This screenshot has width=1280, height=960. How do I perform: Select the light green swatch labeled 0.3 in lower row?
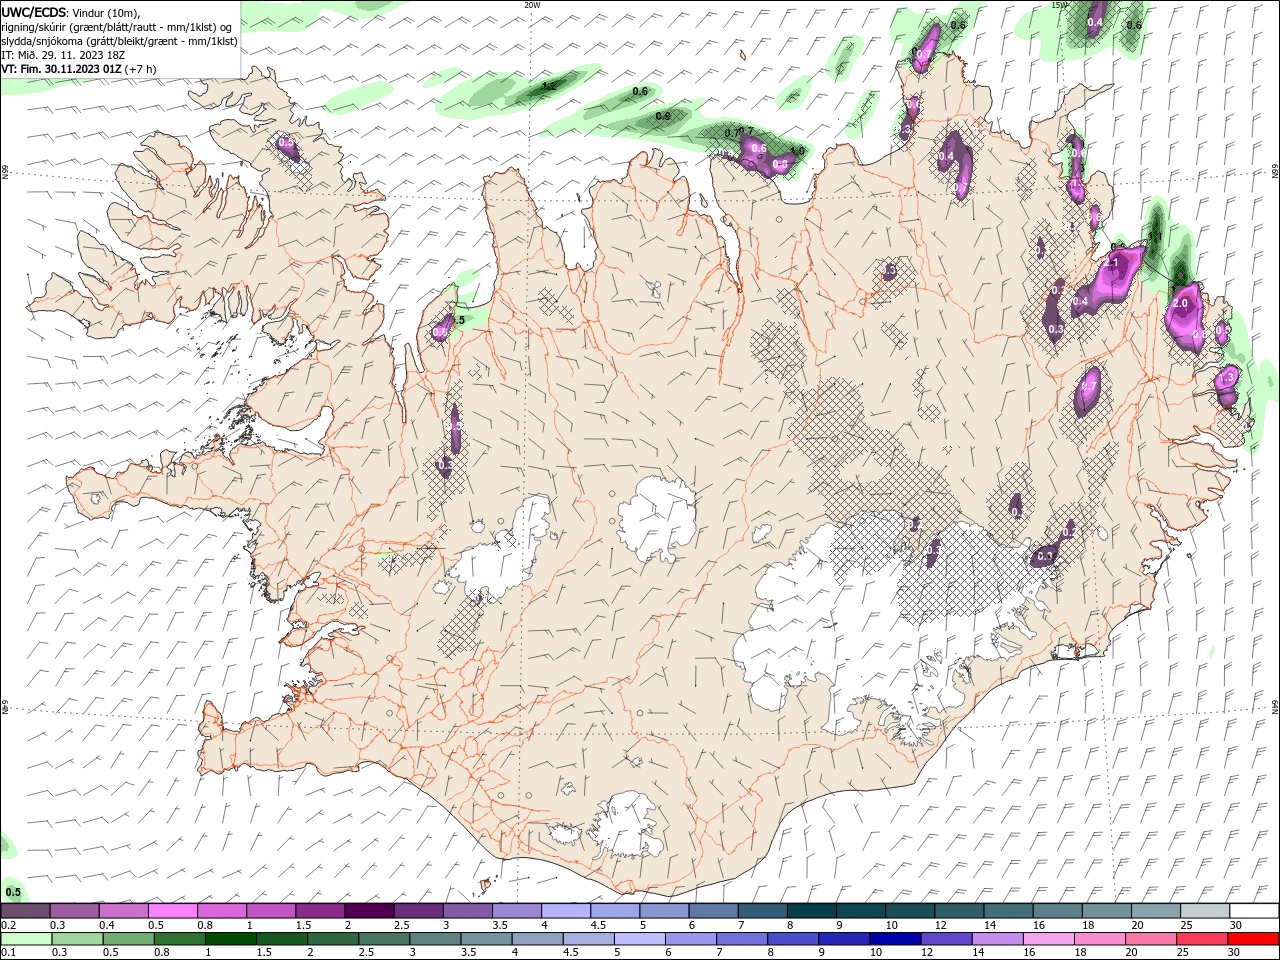point(79,939)
